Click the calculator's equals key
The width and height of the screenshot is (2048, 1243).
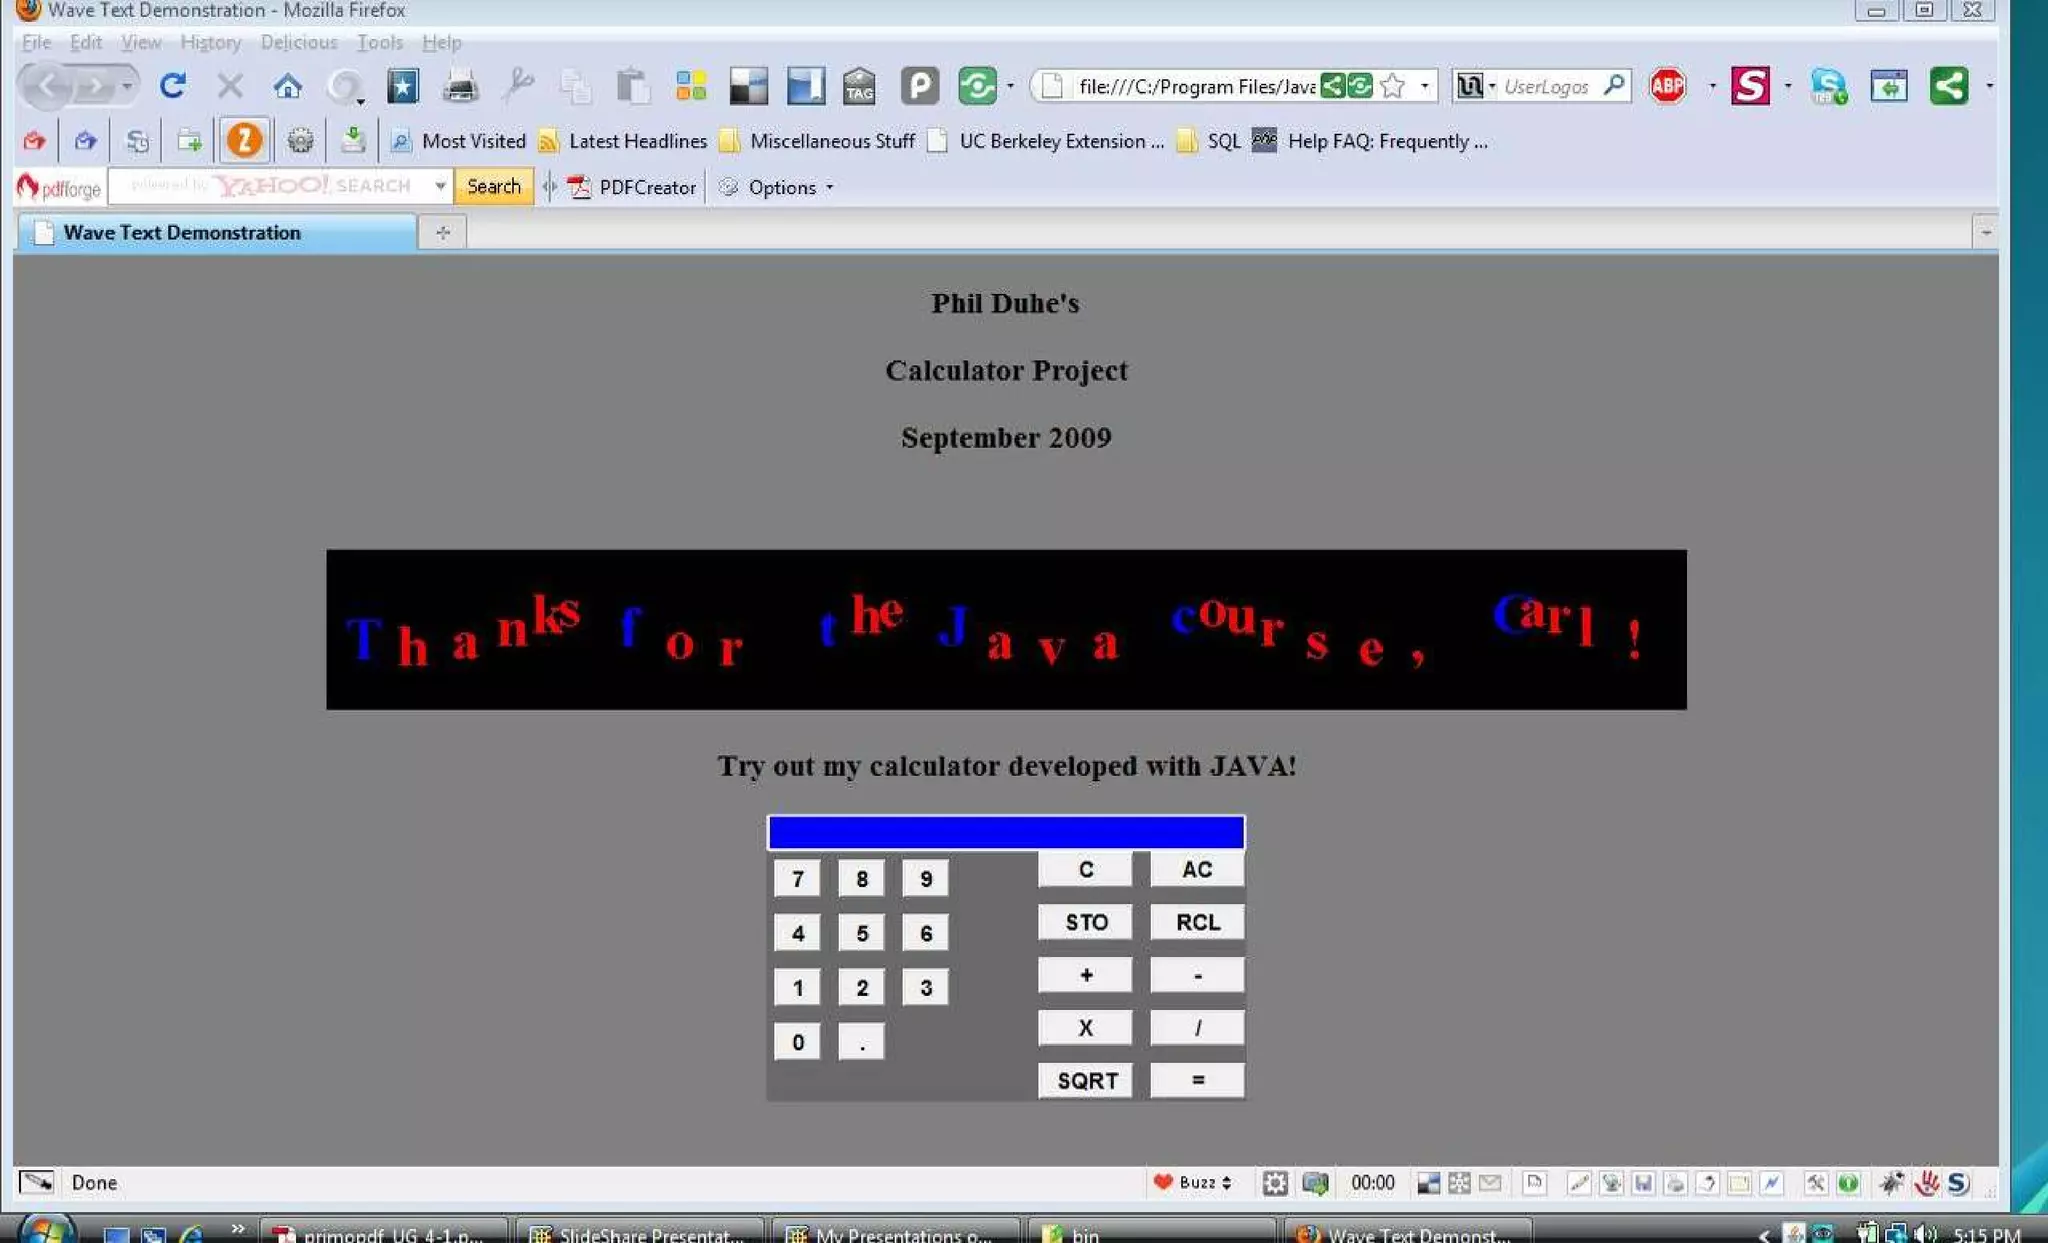point(1197,1080)
